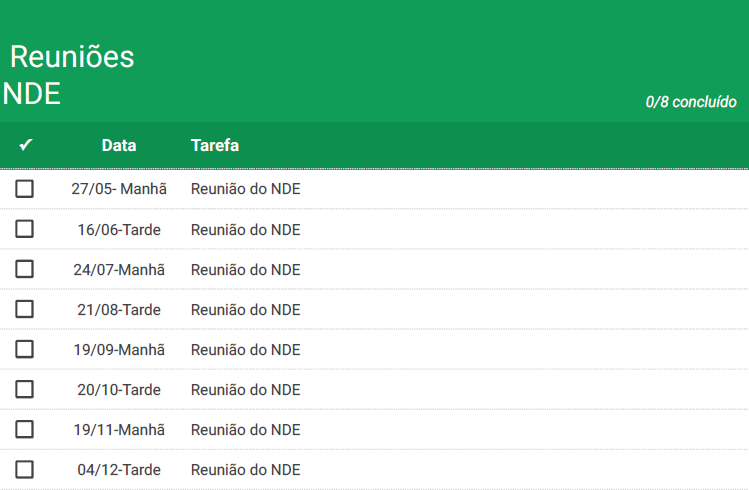Mark the 24/07-Manhã meeting as done
Screen dimensions: 749x490
tap(24, 269)
